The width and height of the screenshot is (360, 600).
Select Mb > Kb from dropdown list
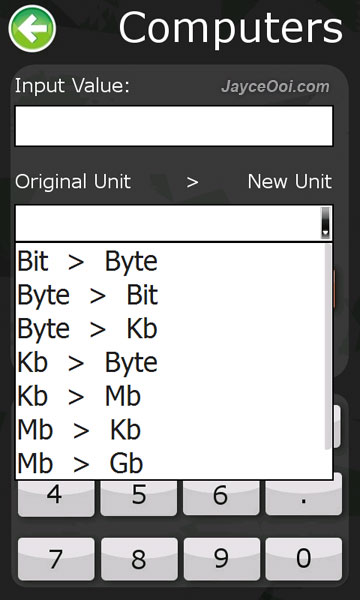[x=171, y=430]
